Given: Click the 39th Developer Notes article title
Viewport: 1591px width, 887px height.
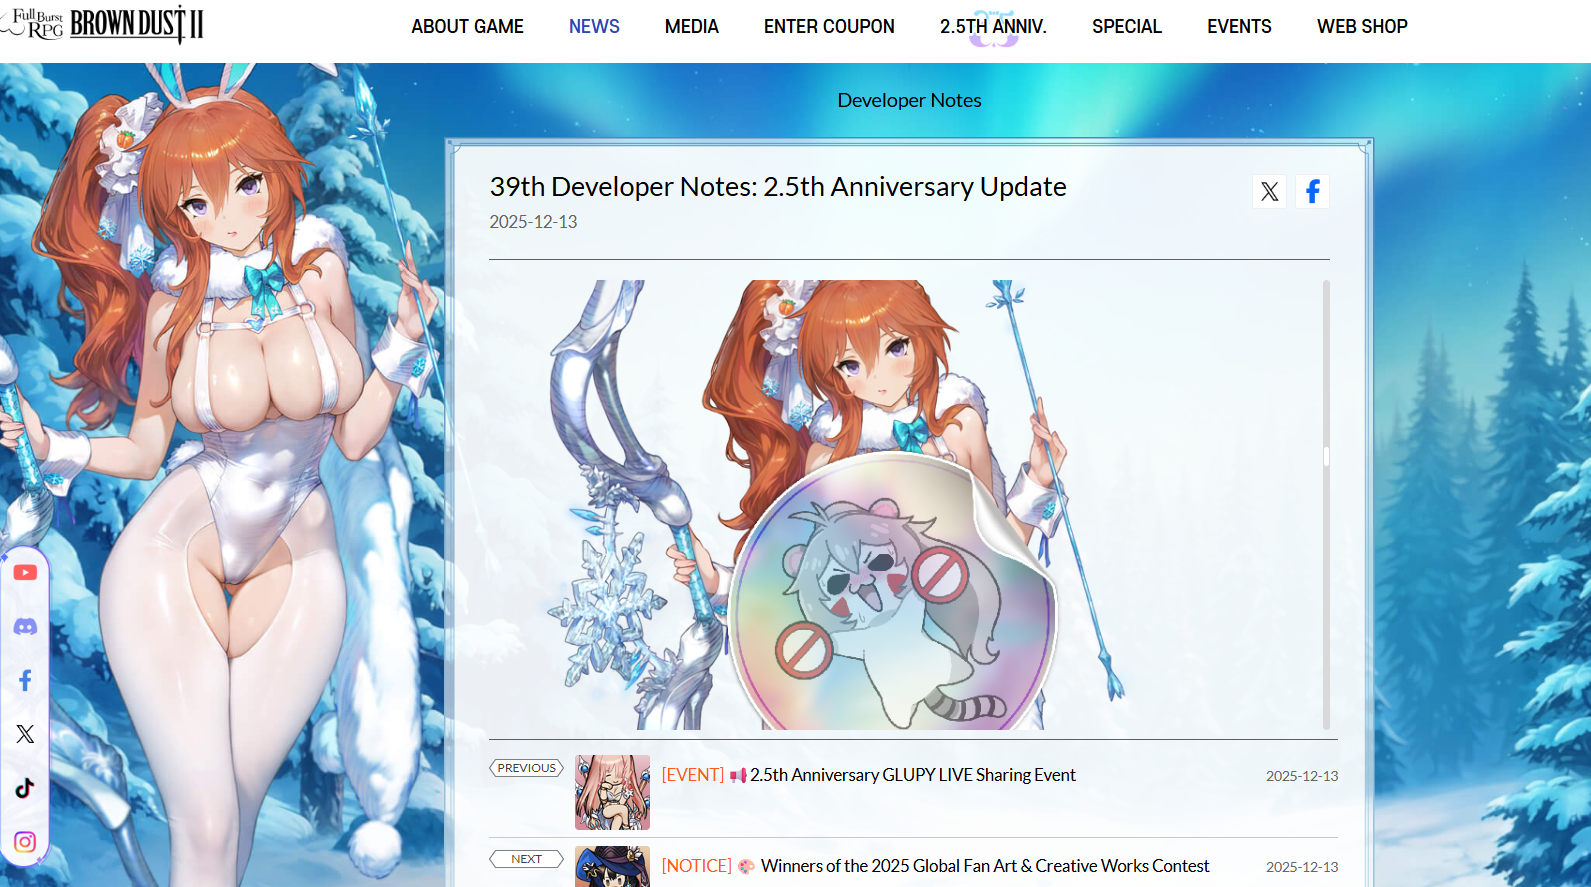Looking at the screenshot, I should pyautogui.click(x=778, y=187).
